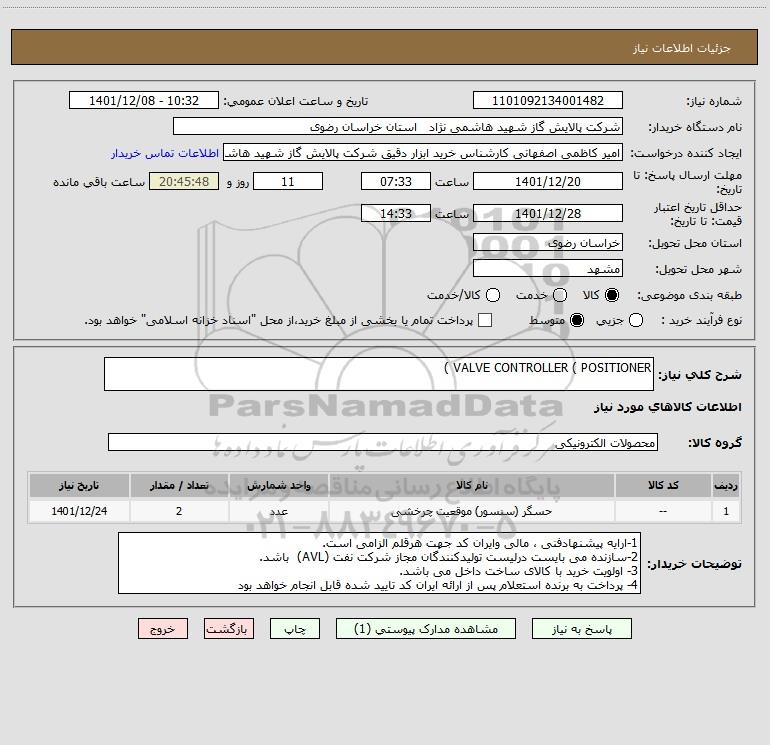Click the buyer notes text area

tap(379, 563)
